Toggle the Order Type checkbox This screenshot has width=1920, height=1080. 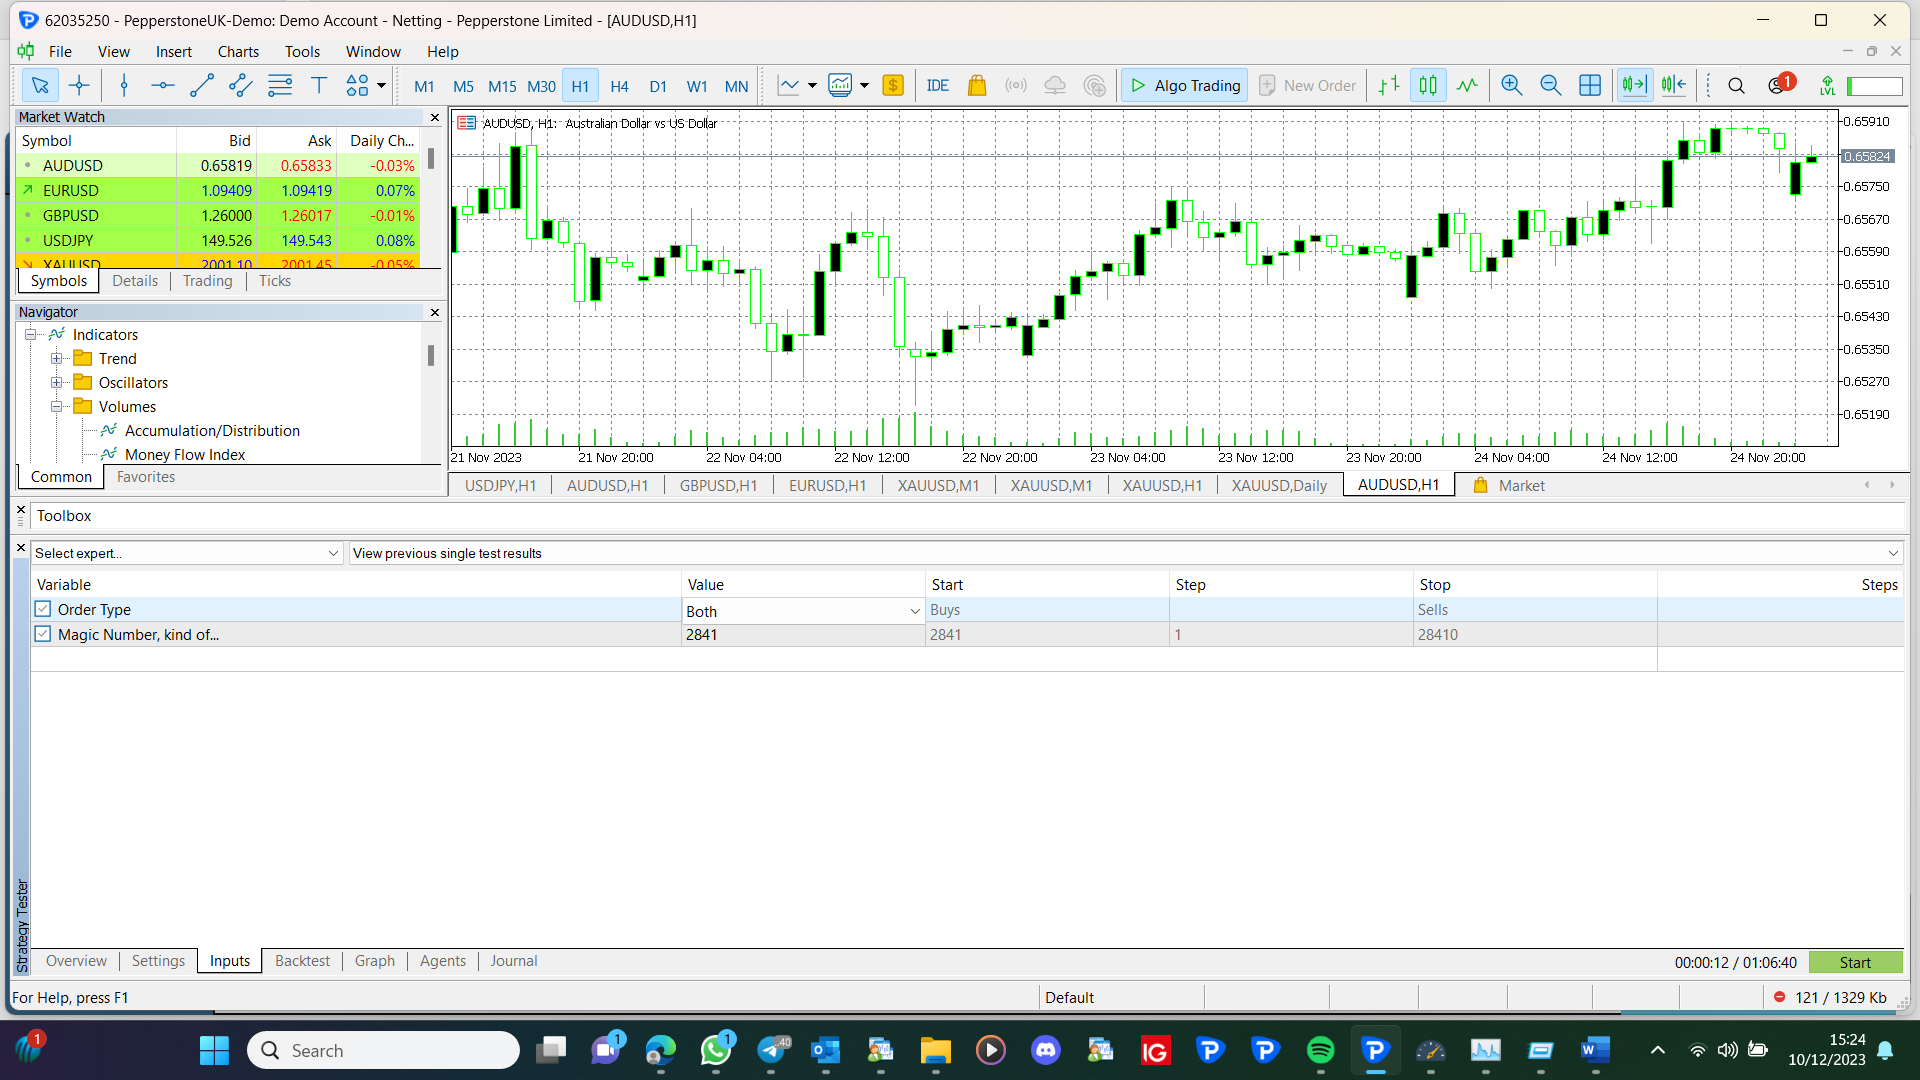(42, 609)
